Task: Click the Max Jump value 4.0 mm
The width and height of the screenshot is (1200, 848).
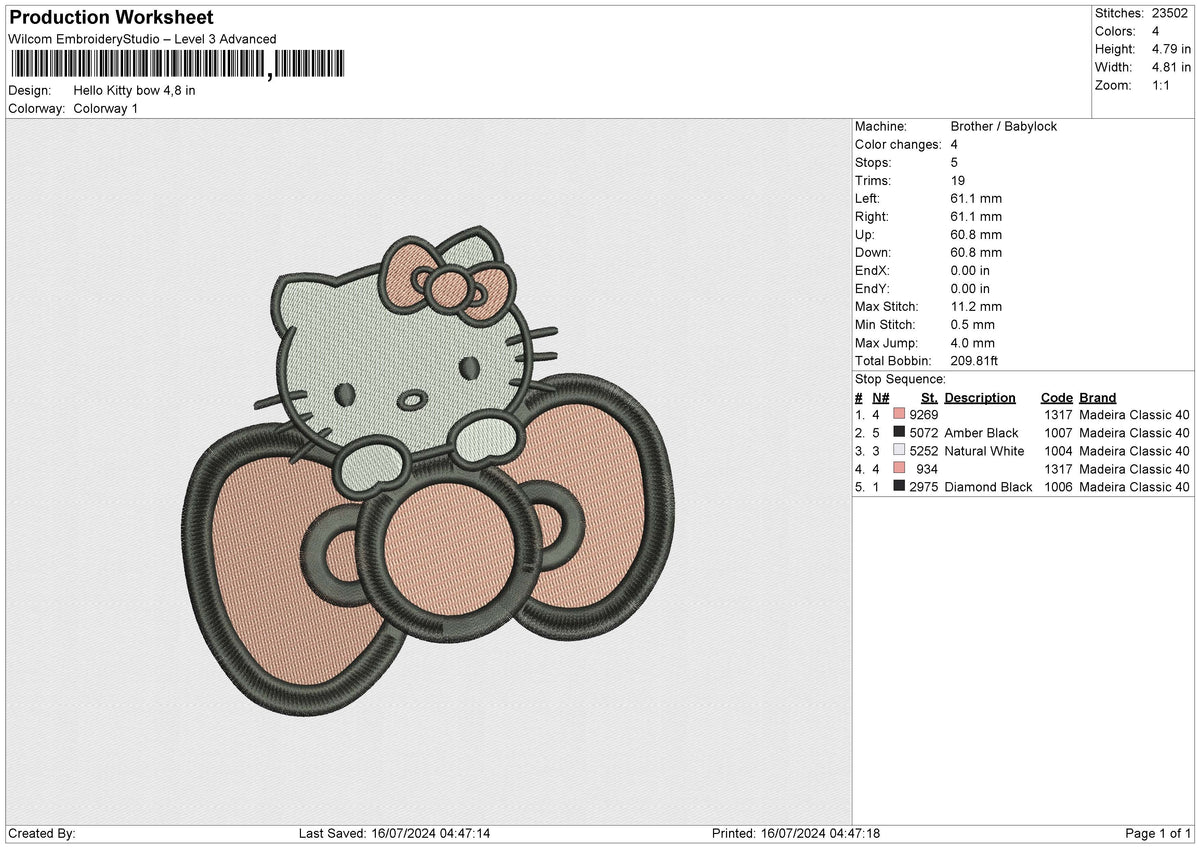Action: click(973, 342)
